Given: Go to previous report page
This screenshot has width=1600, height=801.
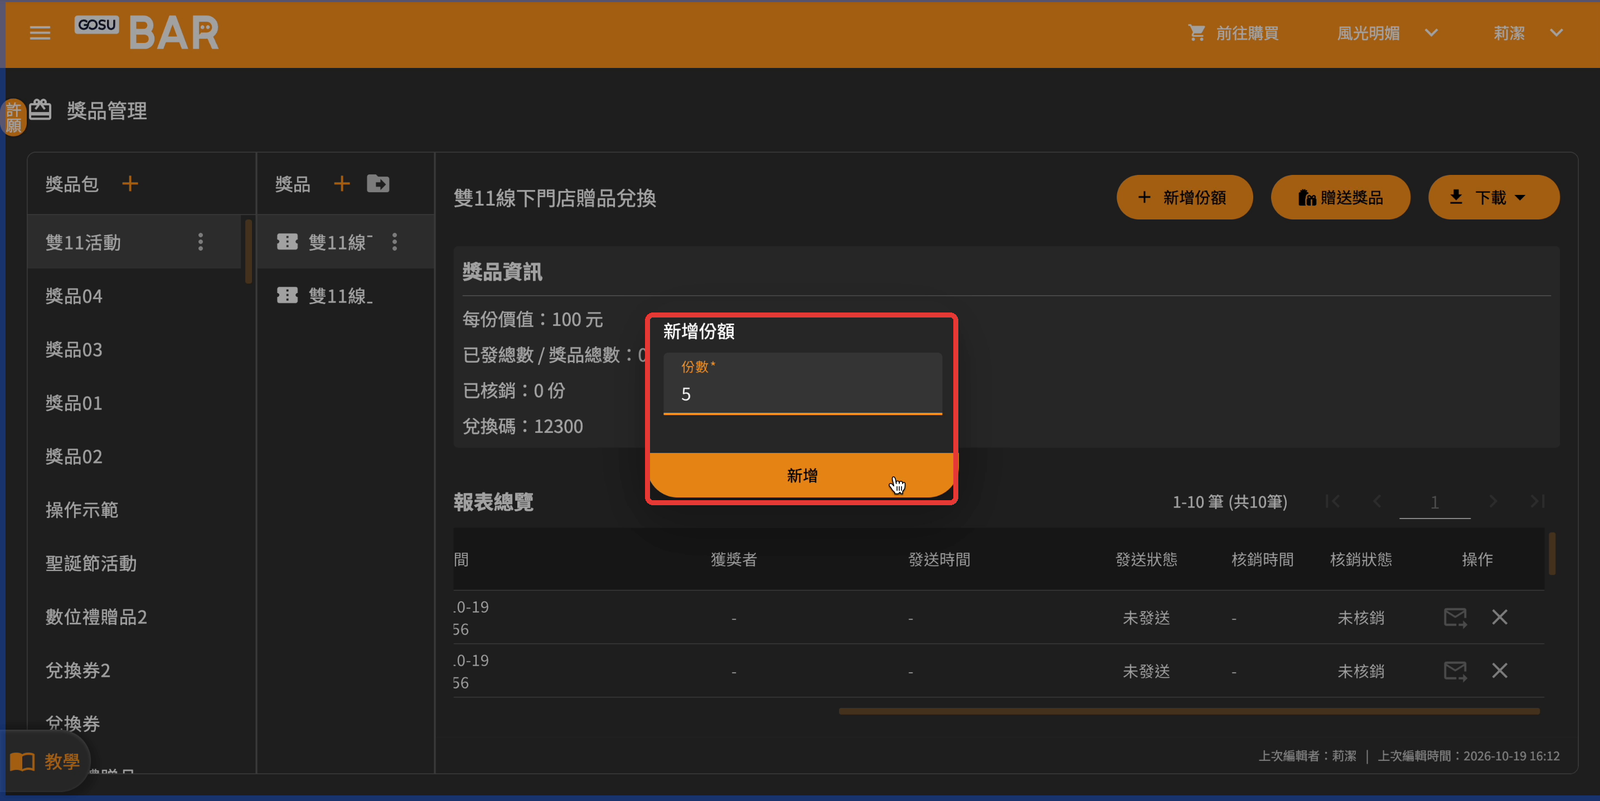Looking at the screenshot, I should [1377, 501].
